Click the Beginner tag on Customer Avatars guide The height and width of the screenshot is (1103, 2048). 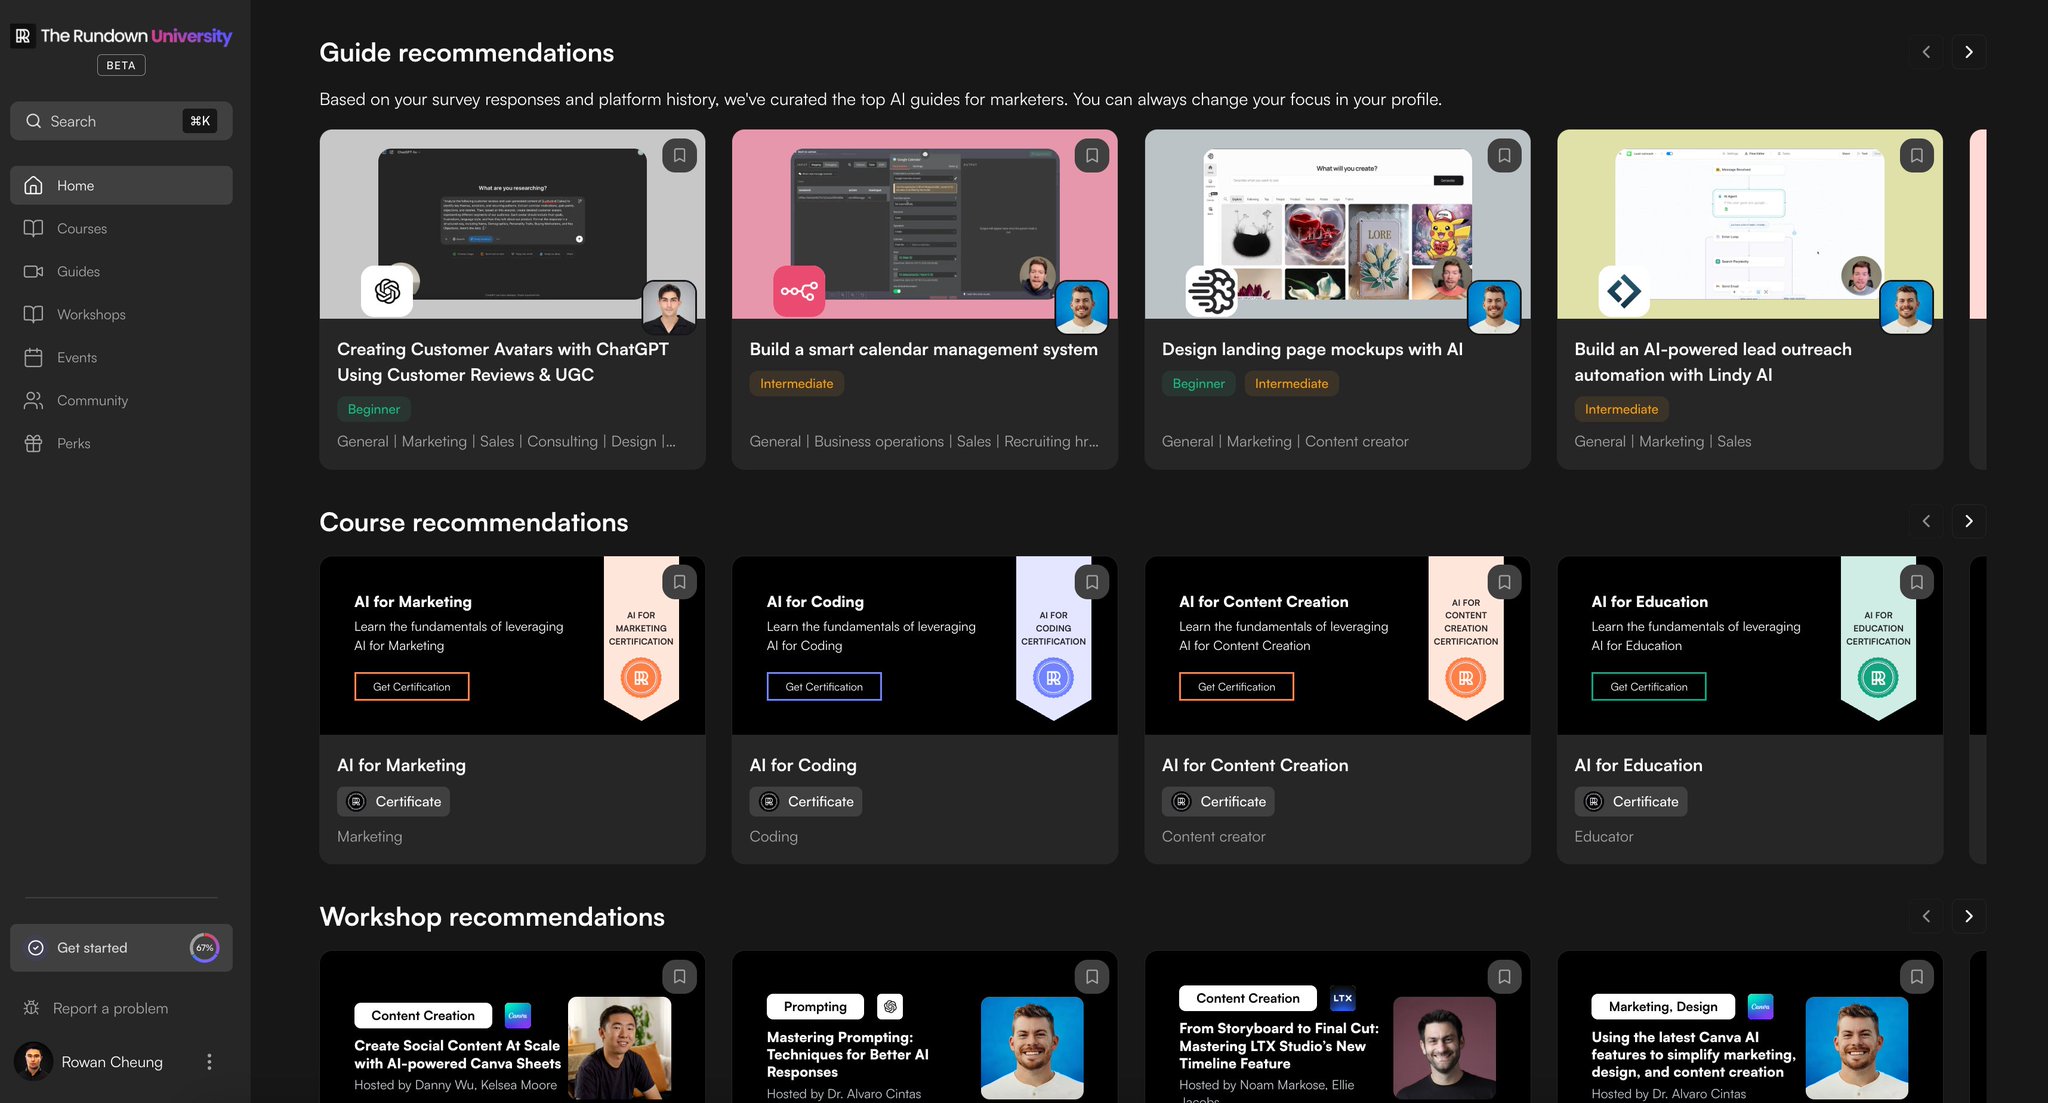click(x=373, y=409)
